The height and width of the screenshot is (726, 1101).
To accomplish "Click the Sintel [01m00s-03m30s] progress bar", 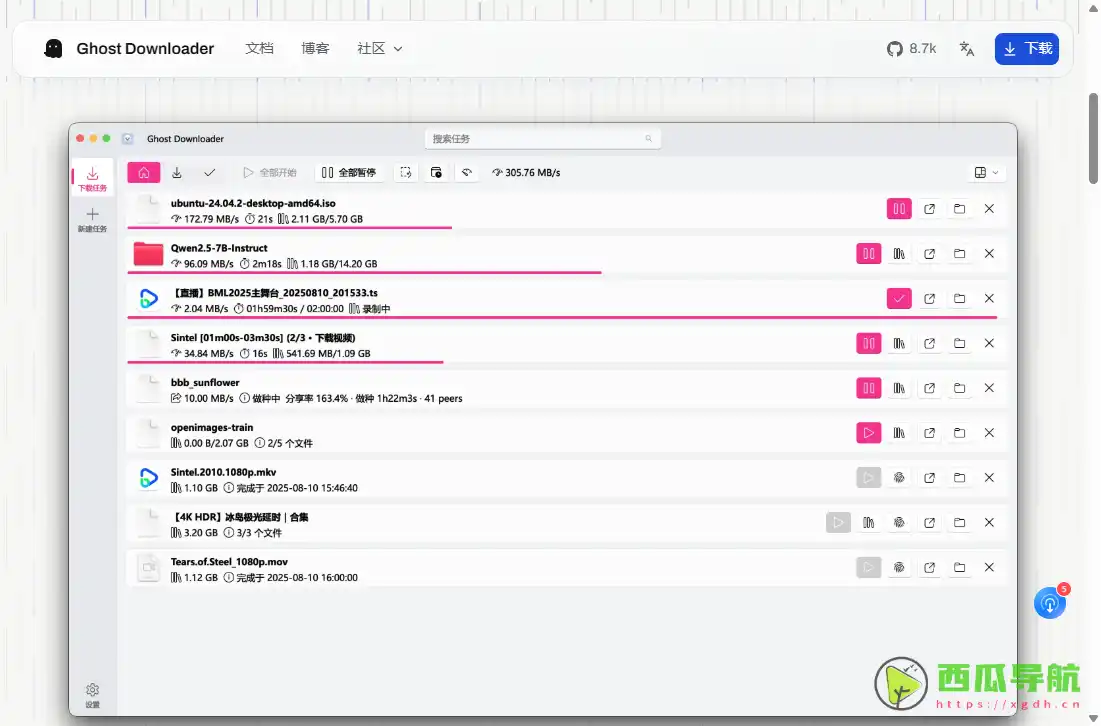I will click(x=285, y=362).
